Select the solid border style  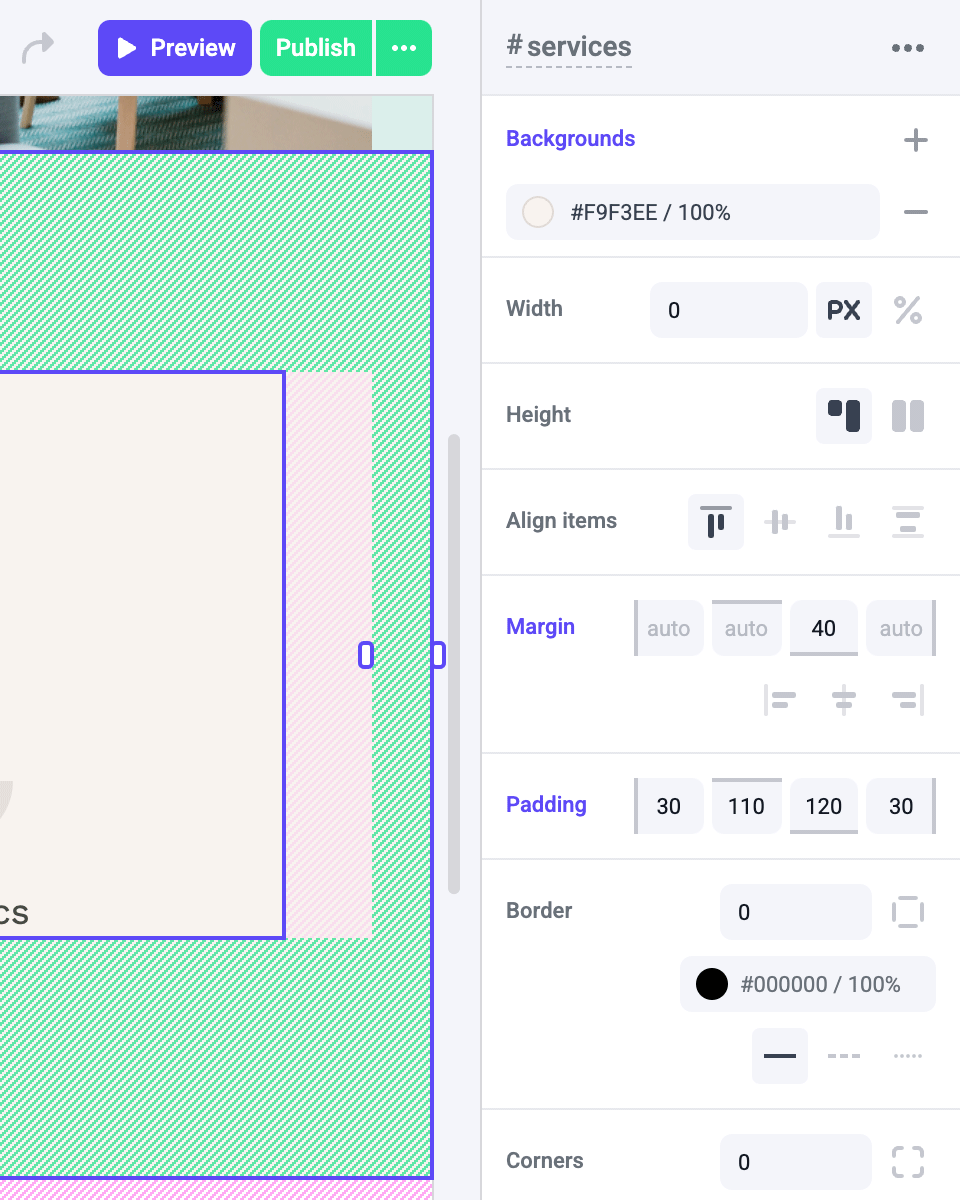[x=780, y=1056]
